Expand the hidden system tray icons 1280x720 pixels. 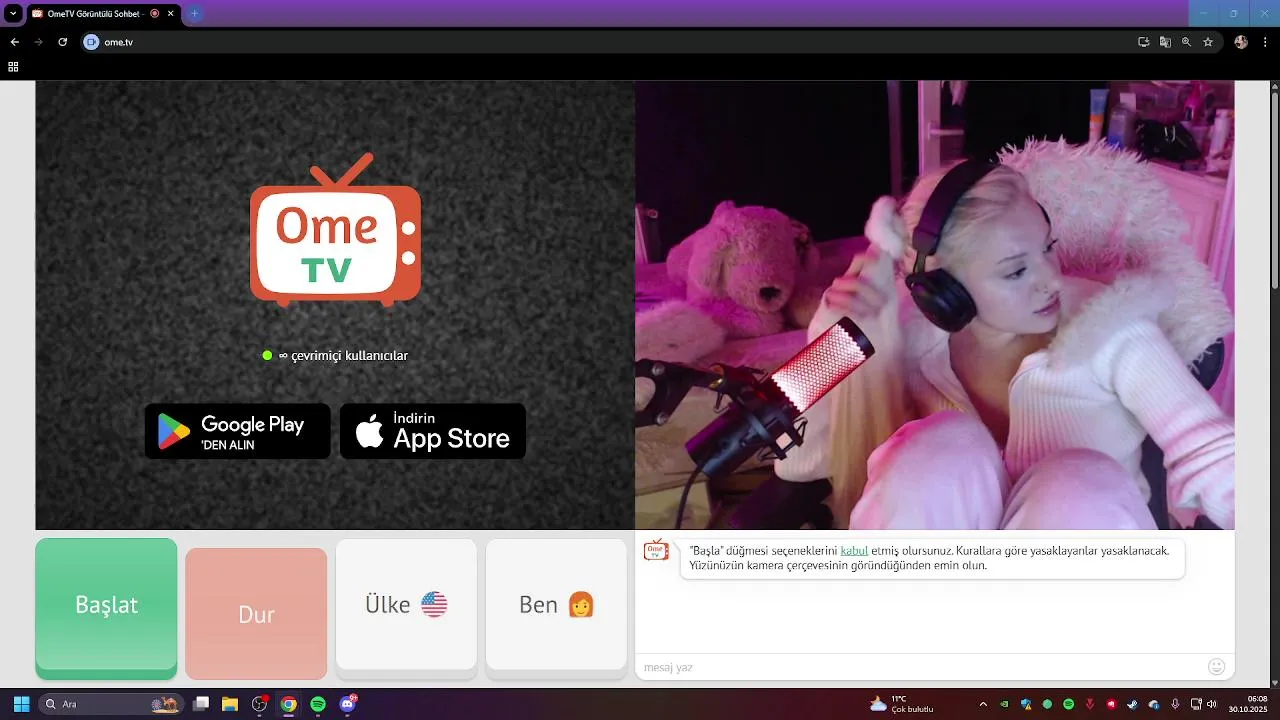click(983, 704)
